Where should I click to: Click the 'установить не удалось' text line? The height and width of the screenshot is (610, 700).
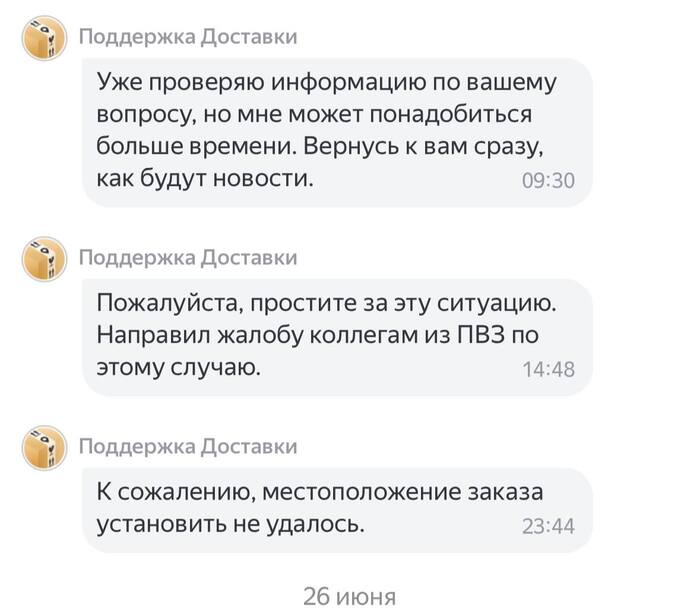point(228,524)
